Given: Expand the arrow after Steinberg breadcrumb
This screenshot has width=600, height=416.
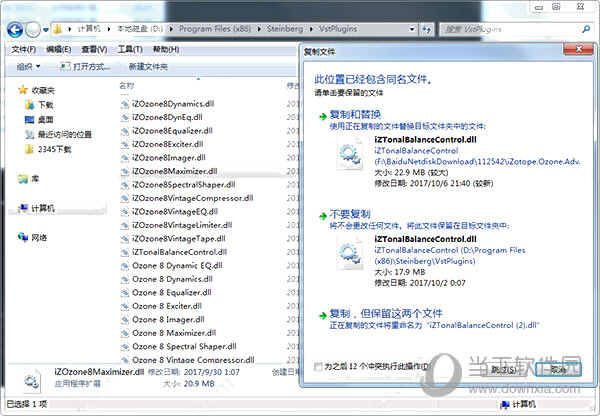Looking at the screenshot, I should (311, 29).
